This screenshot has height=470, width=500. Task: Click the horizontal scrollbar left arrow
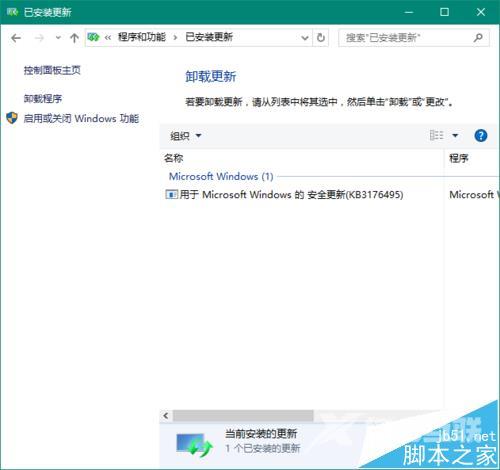click(166, 416)
